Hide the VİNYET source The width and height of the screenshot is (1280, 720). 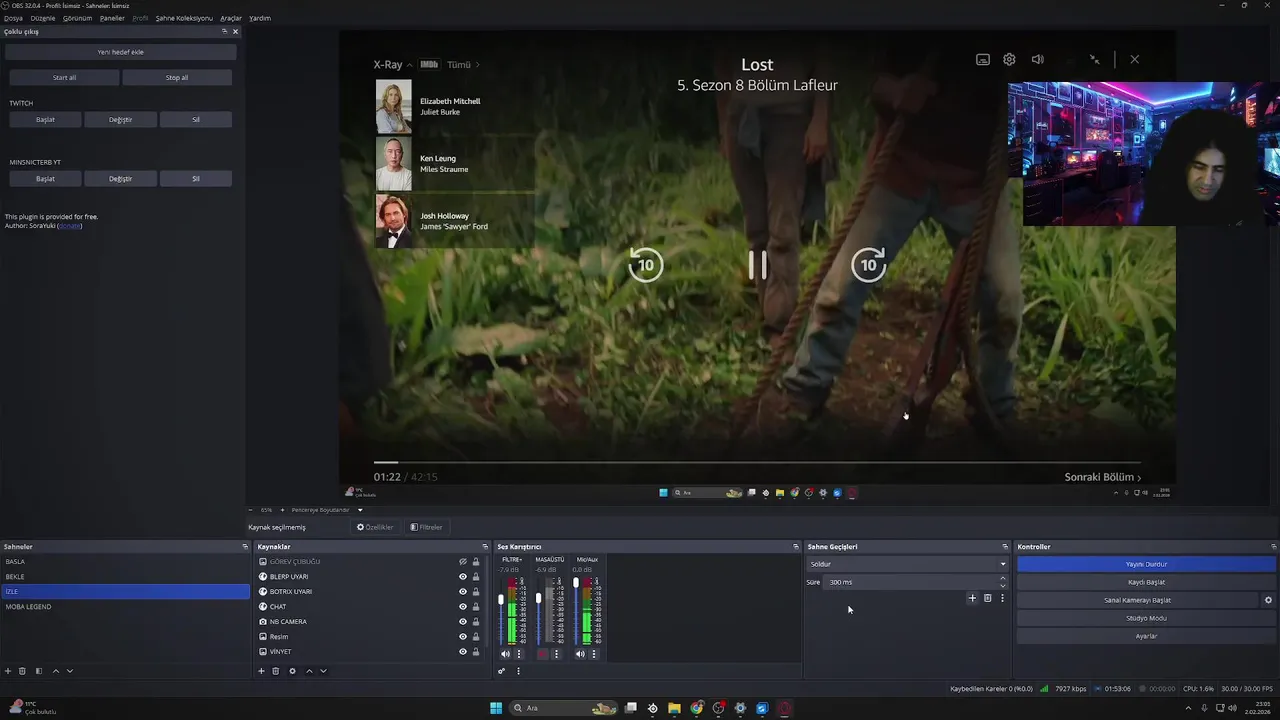coord(463,652)
